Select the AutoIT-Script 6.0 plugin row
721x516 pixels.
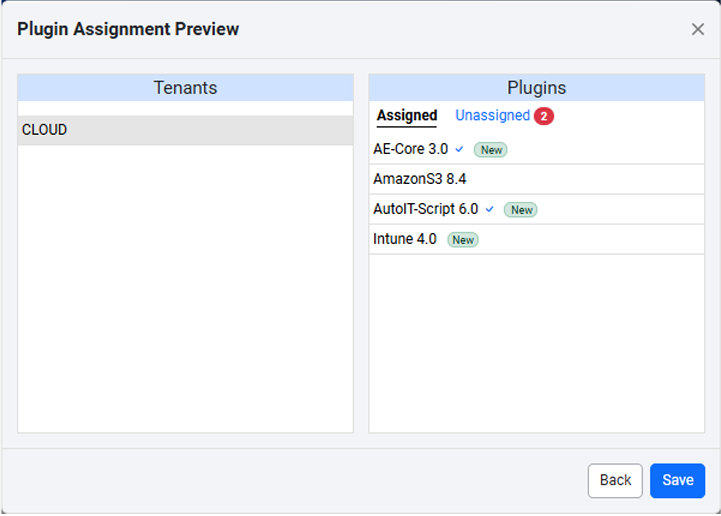point(536,209)
